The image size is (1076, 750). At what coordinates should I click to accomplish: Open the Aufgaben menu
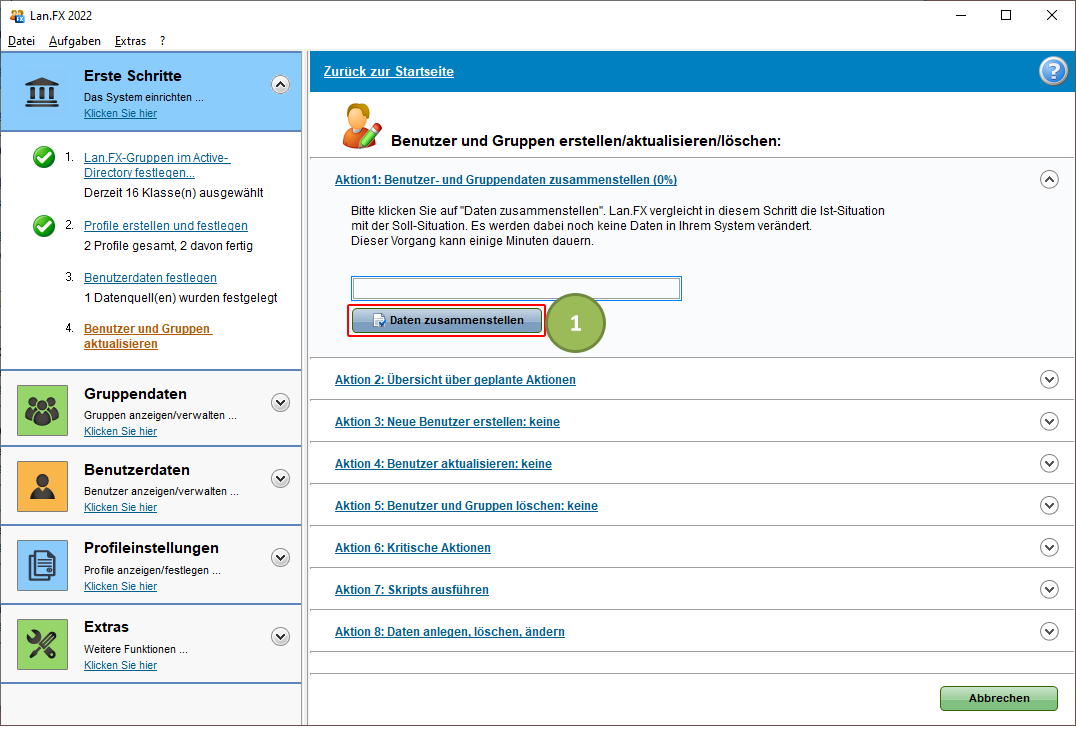(x=75, y=41)
